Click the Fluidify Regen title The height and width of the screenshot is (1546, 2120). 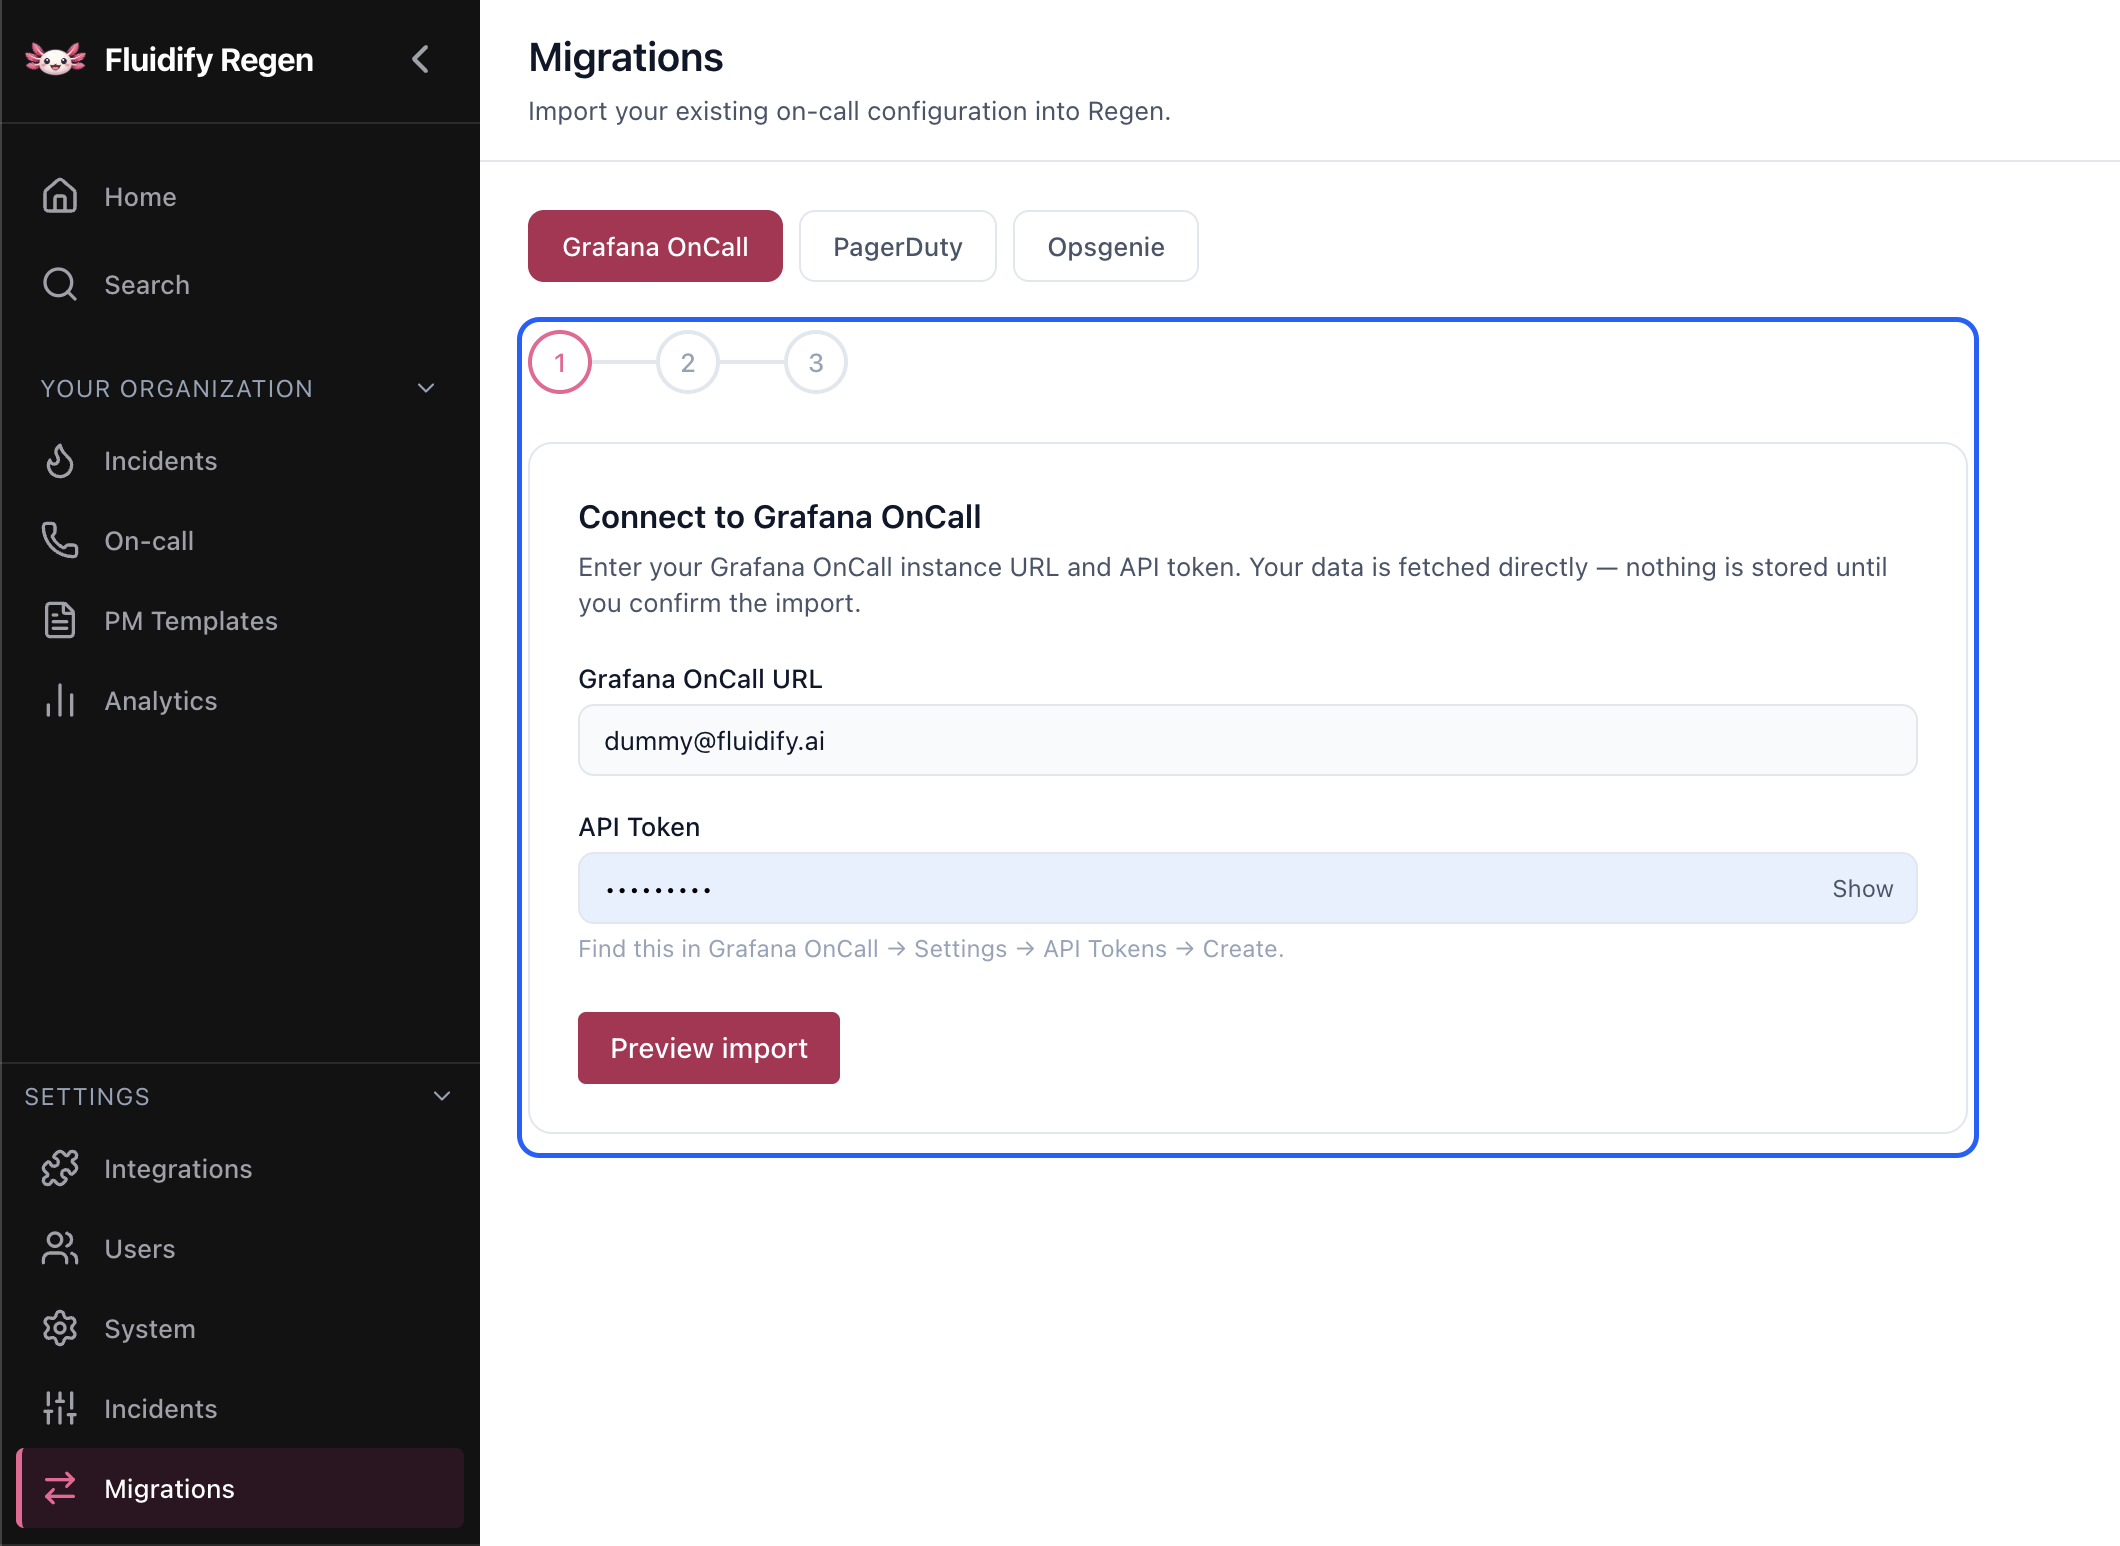pyautogui.click(x=209, y=60)
